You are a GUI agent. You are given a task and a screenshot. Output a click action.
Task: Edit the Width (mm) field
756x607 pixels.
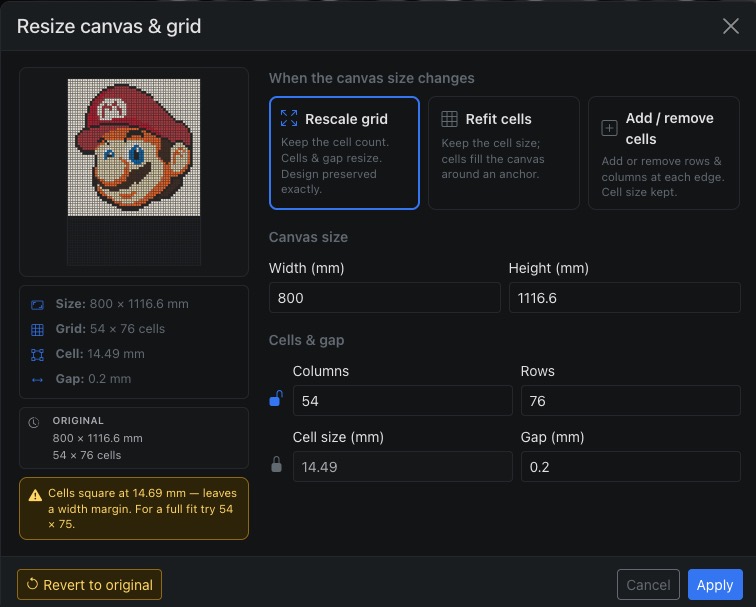tap(385, 297)
